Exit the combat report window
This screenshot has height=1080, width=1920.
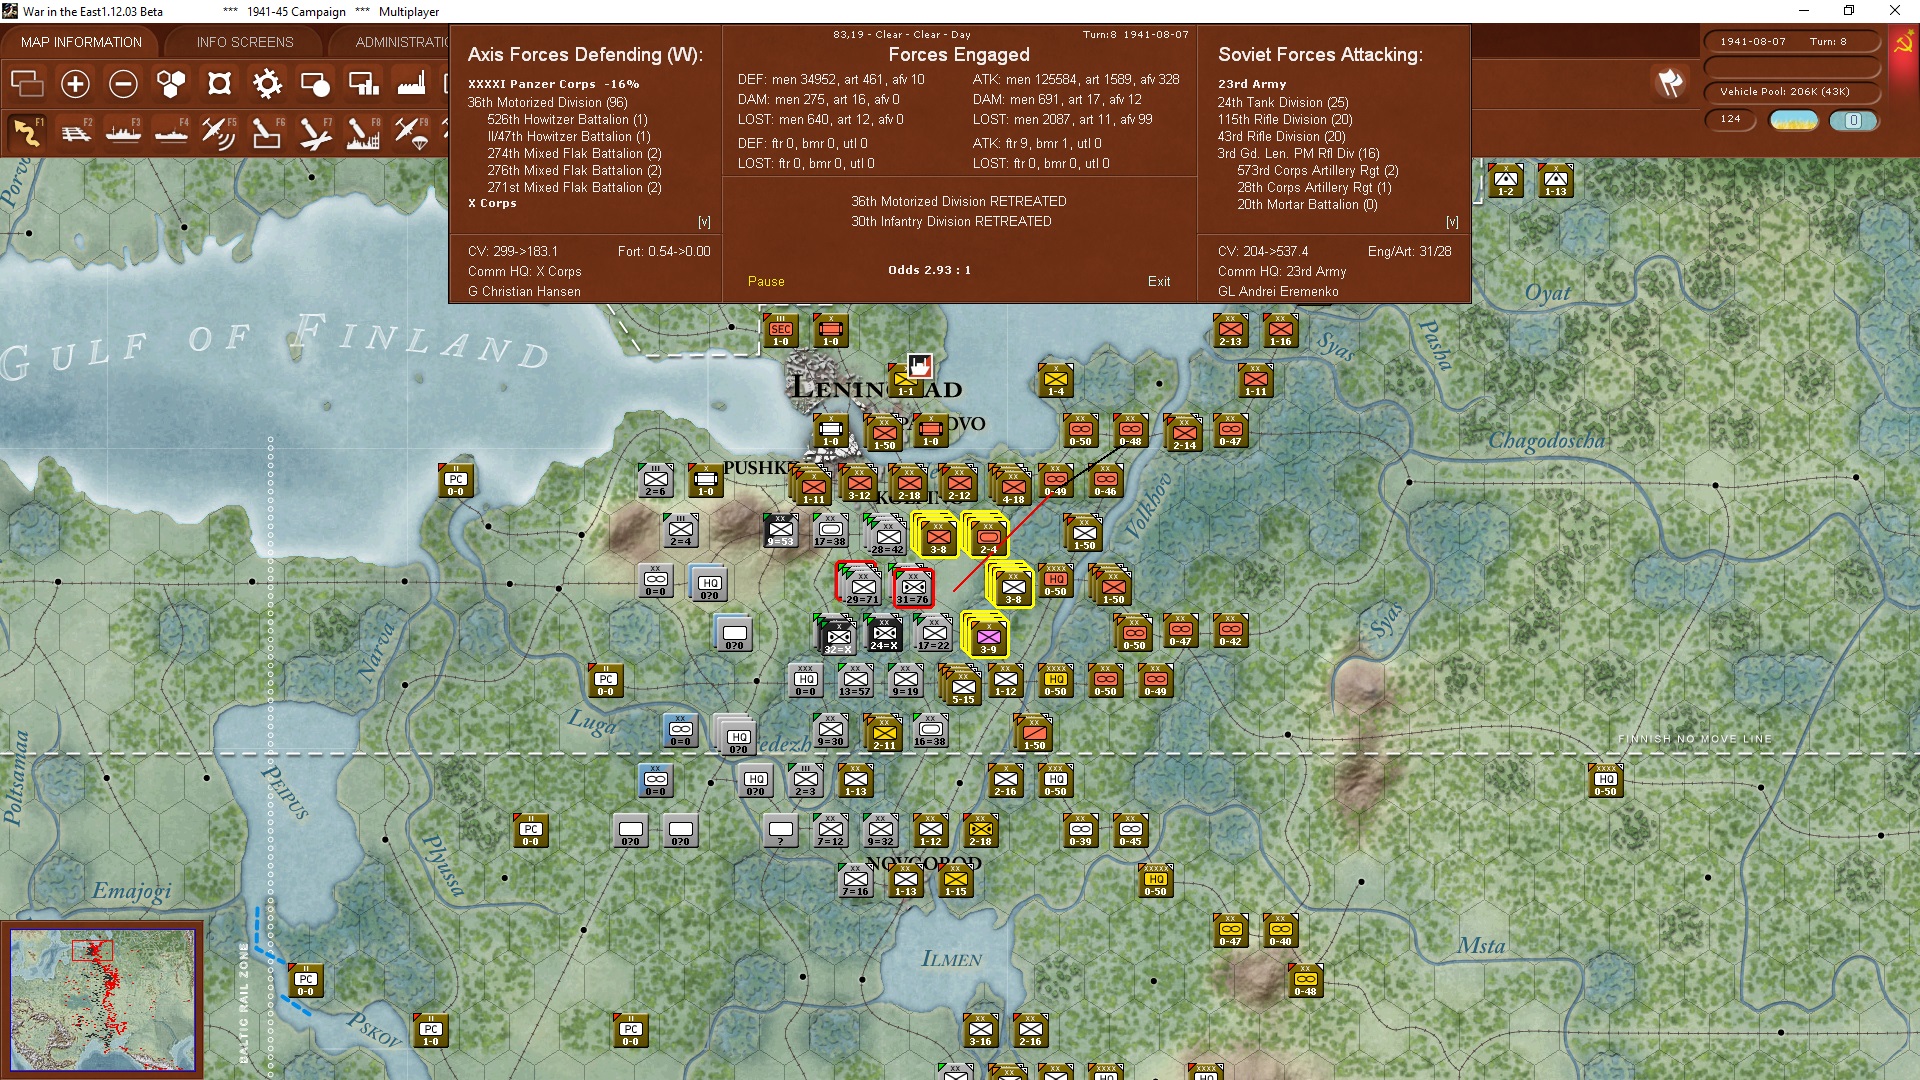pyautogui.click(x=1159, y=282)
